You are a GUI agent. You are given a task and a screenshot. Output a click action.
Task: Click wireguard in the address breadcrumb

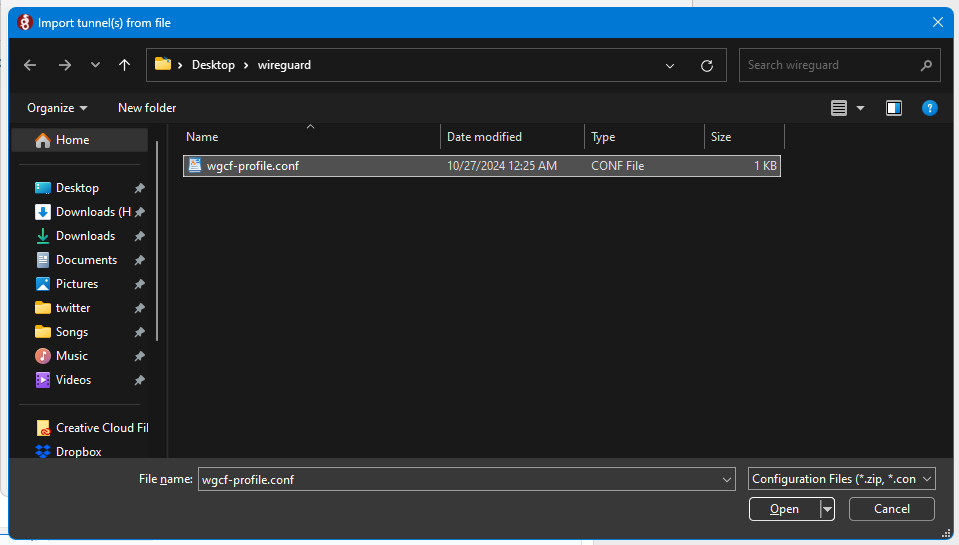pos(284,65)
